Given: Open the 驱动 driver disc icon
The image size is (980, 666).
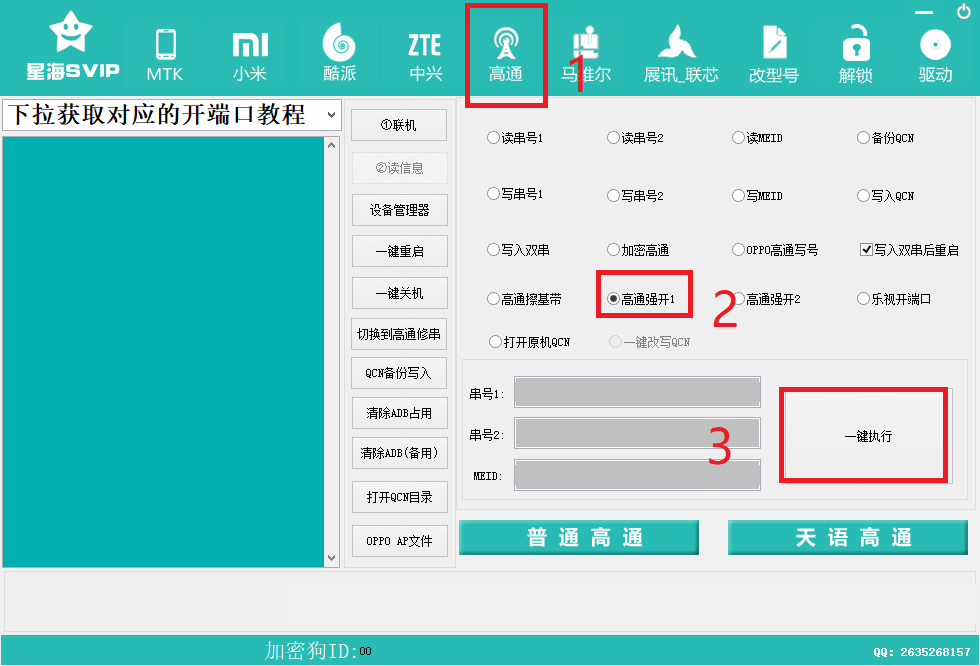Looking at the screenshot, I should pos(935,56).
